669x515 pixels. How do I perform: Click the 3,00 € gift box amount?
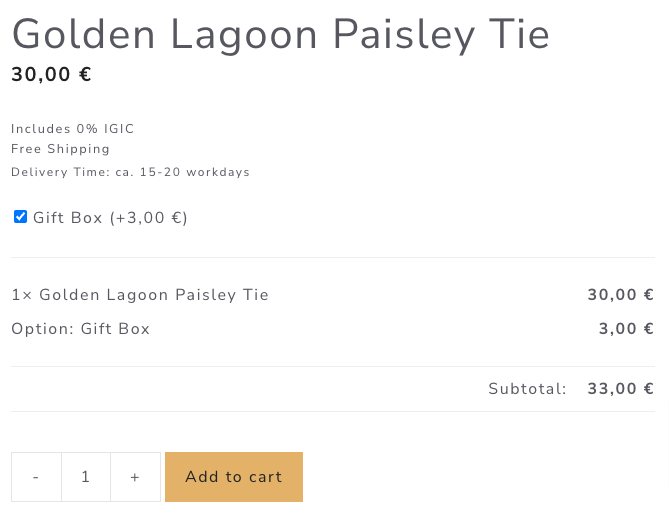[x=626, y=329]
